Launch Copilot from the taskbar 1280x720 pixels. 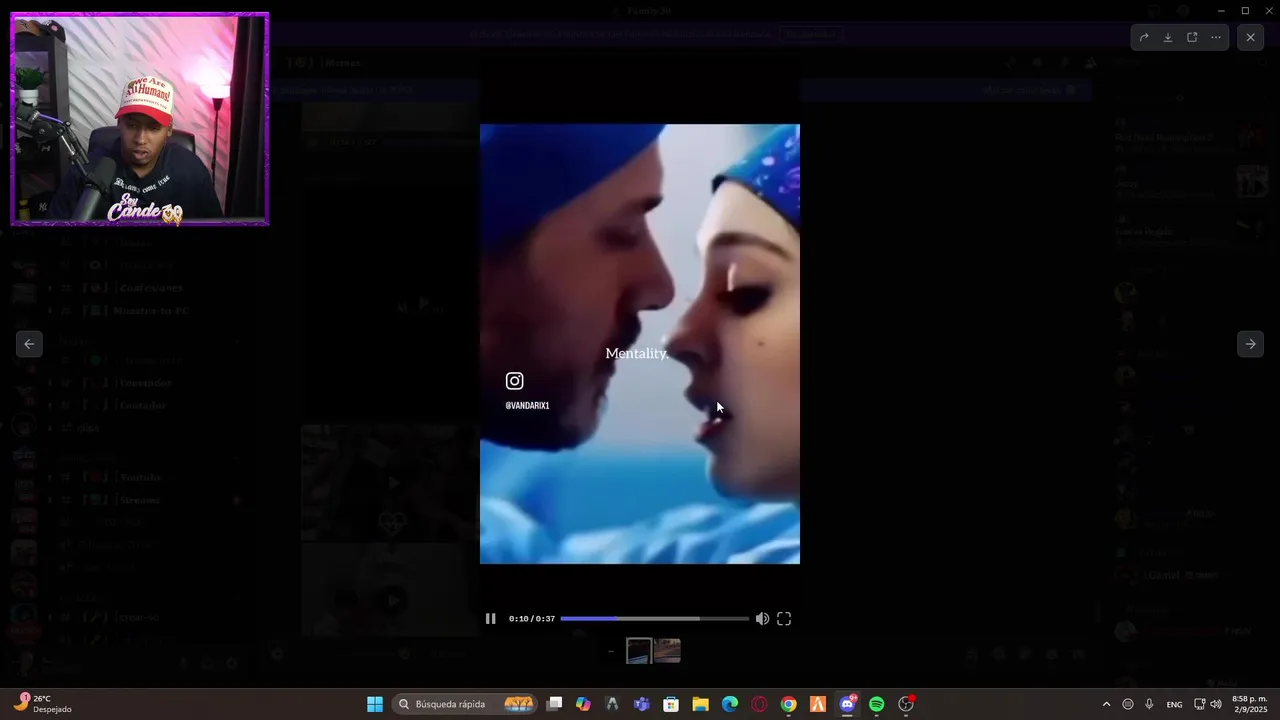(x=583, y=704)
